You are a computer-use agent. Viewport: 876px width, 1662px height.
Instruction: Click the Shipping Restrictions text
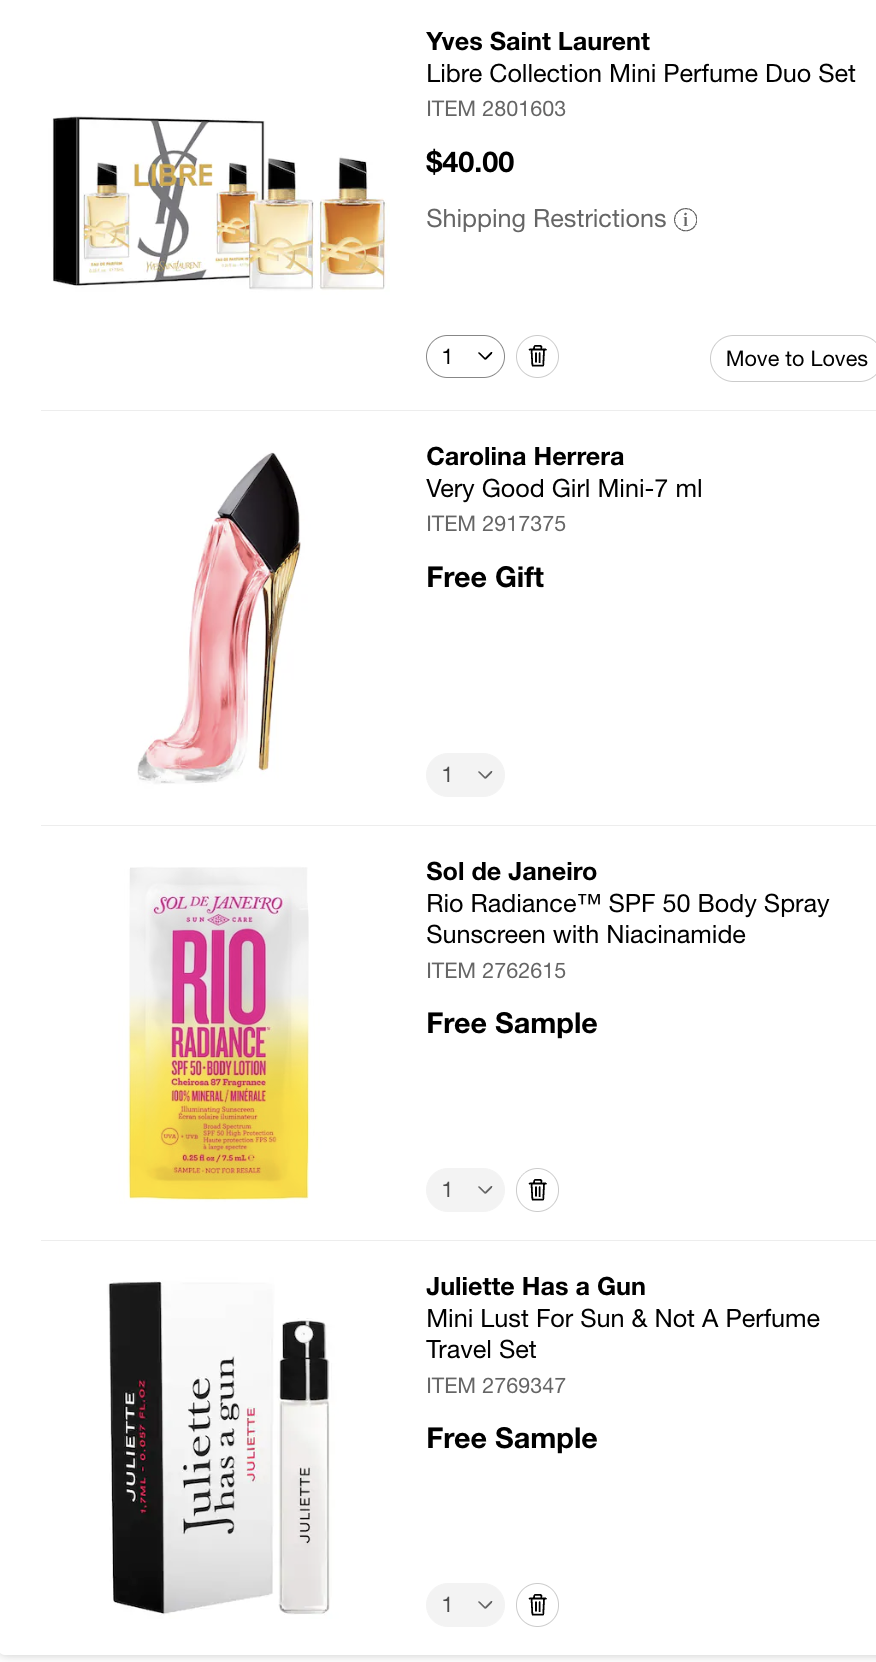click(545, 219)
